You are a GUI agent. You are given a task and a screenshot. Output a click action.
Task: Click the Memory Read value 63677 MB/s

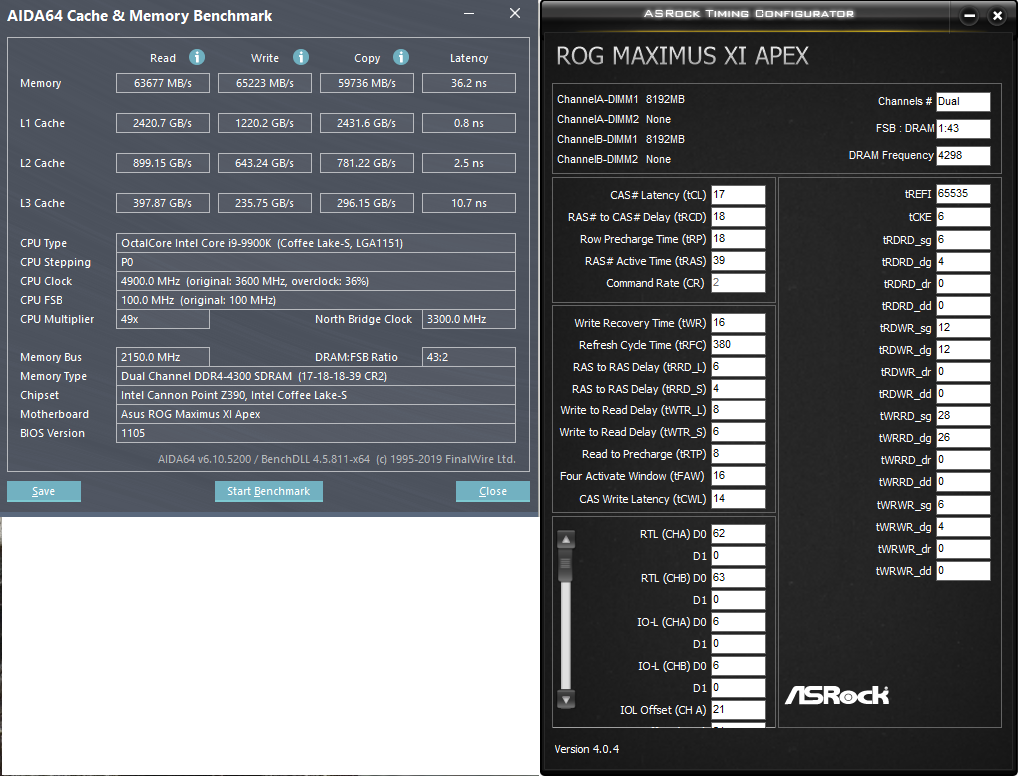[163, 83]
